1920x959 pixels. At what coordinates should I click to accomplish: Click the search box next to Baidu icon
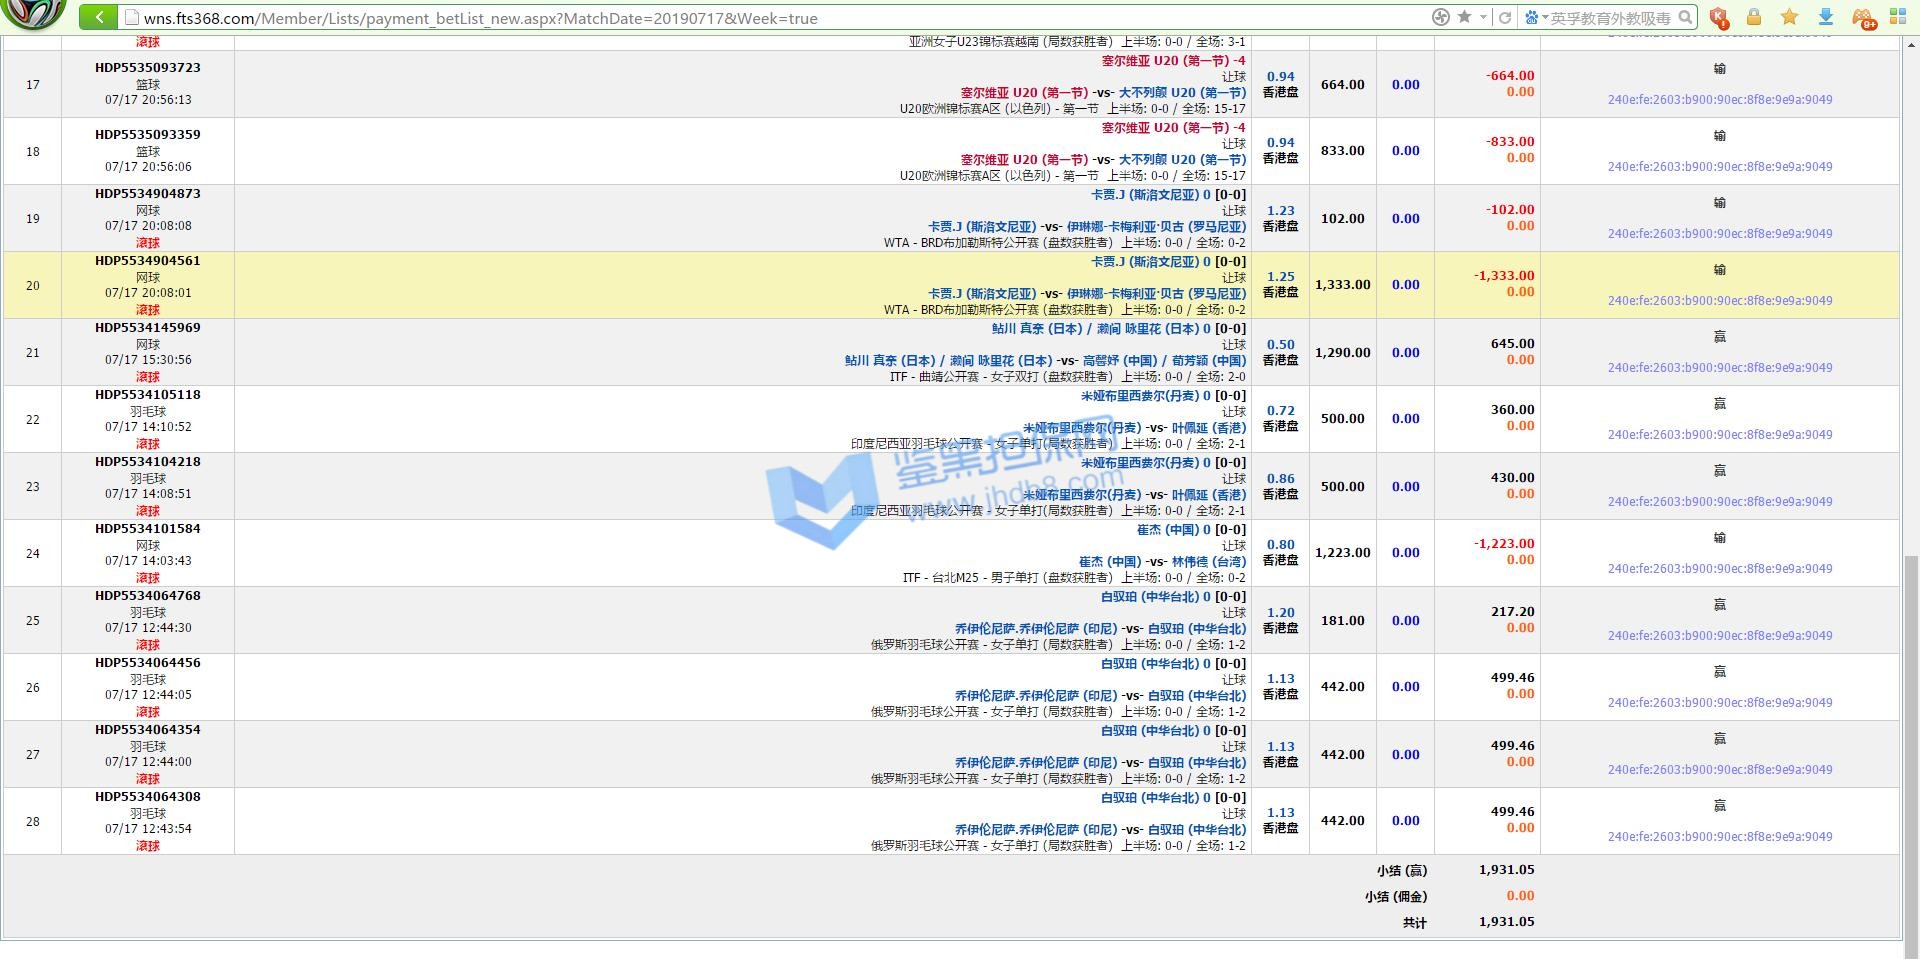click(1610, 18)
